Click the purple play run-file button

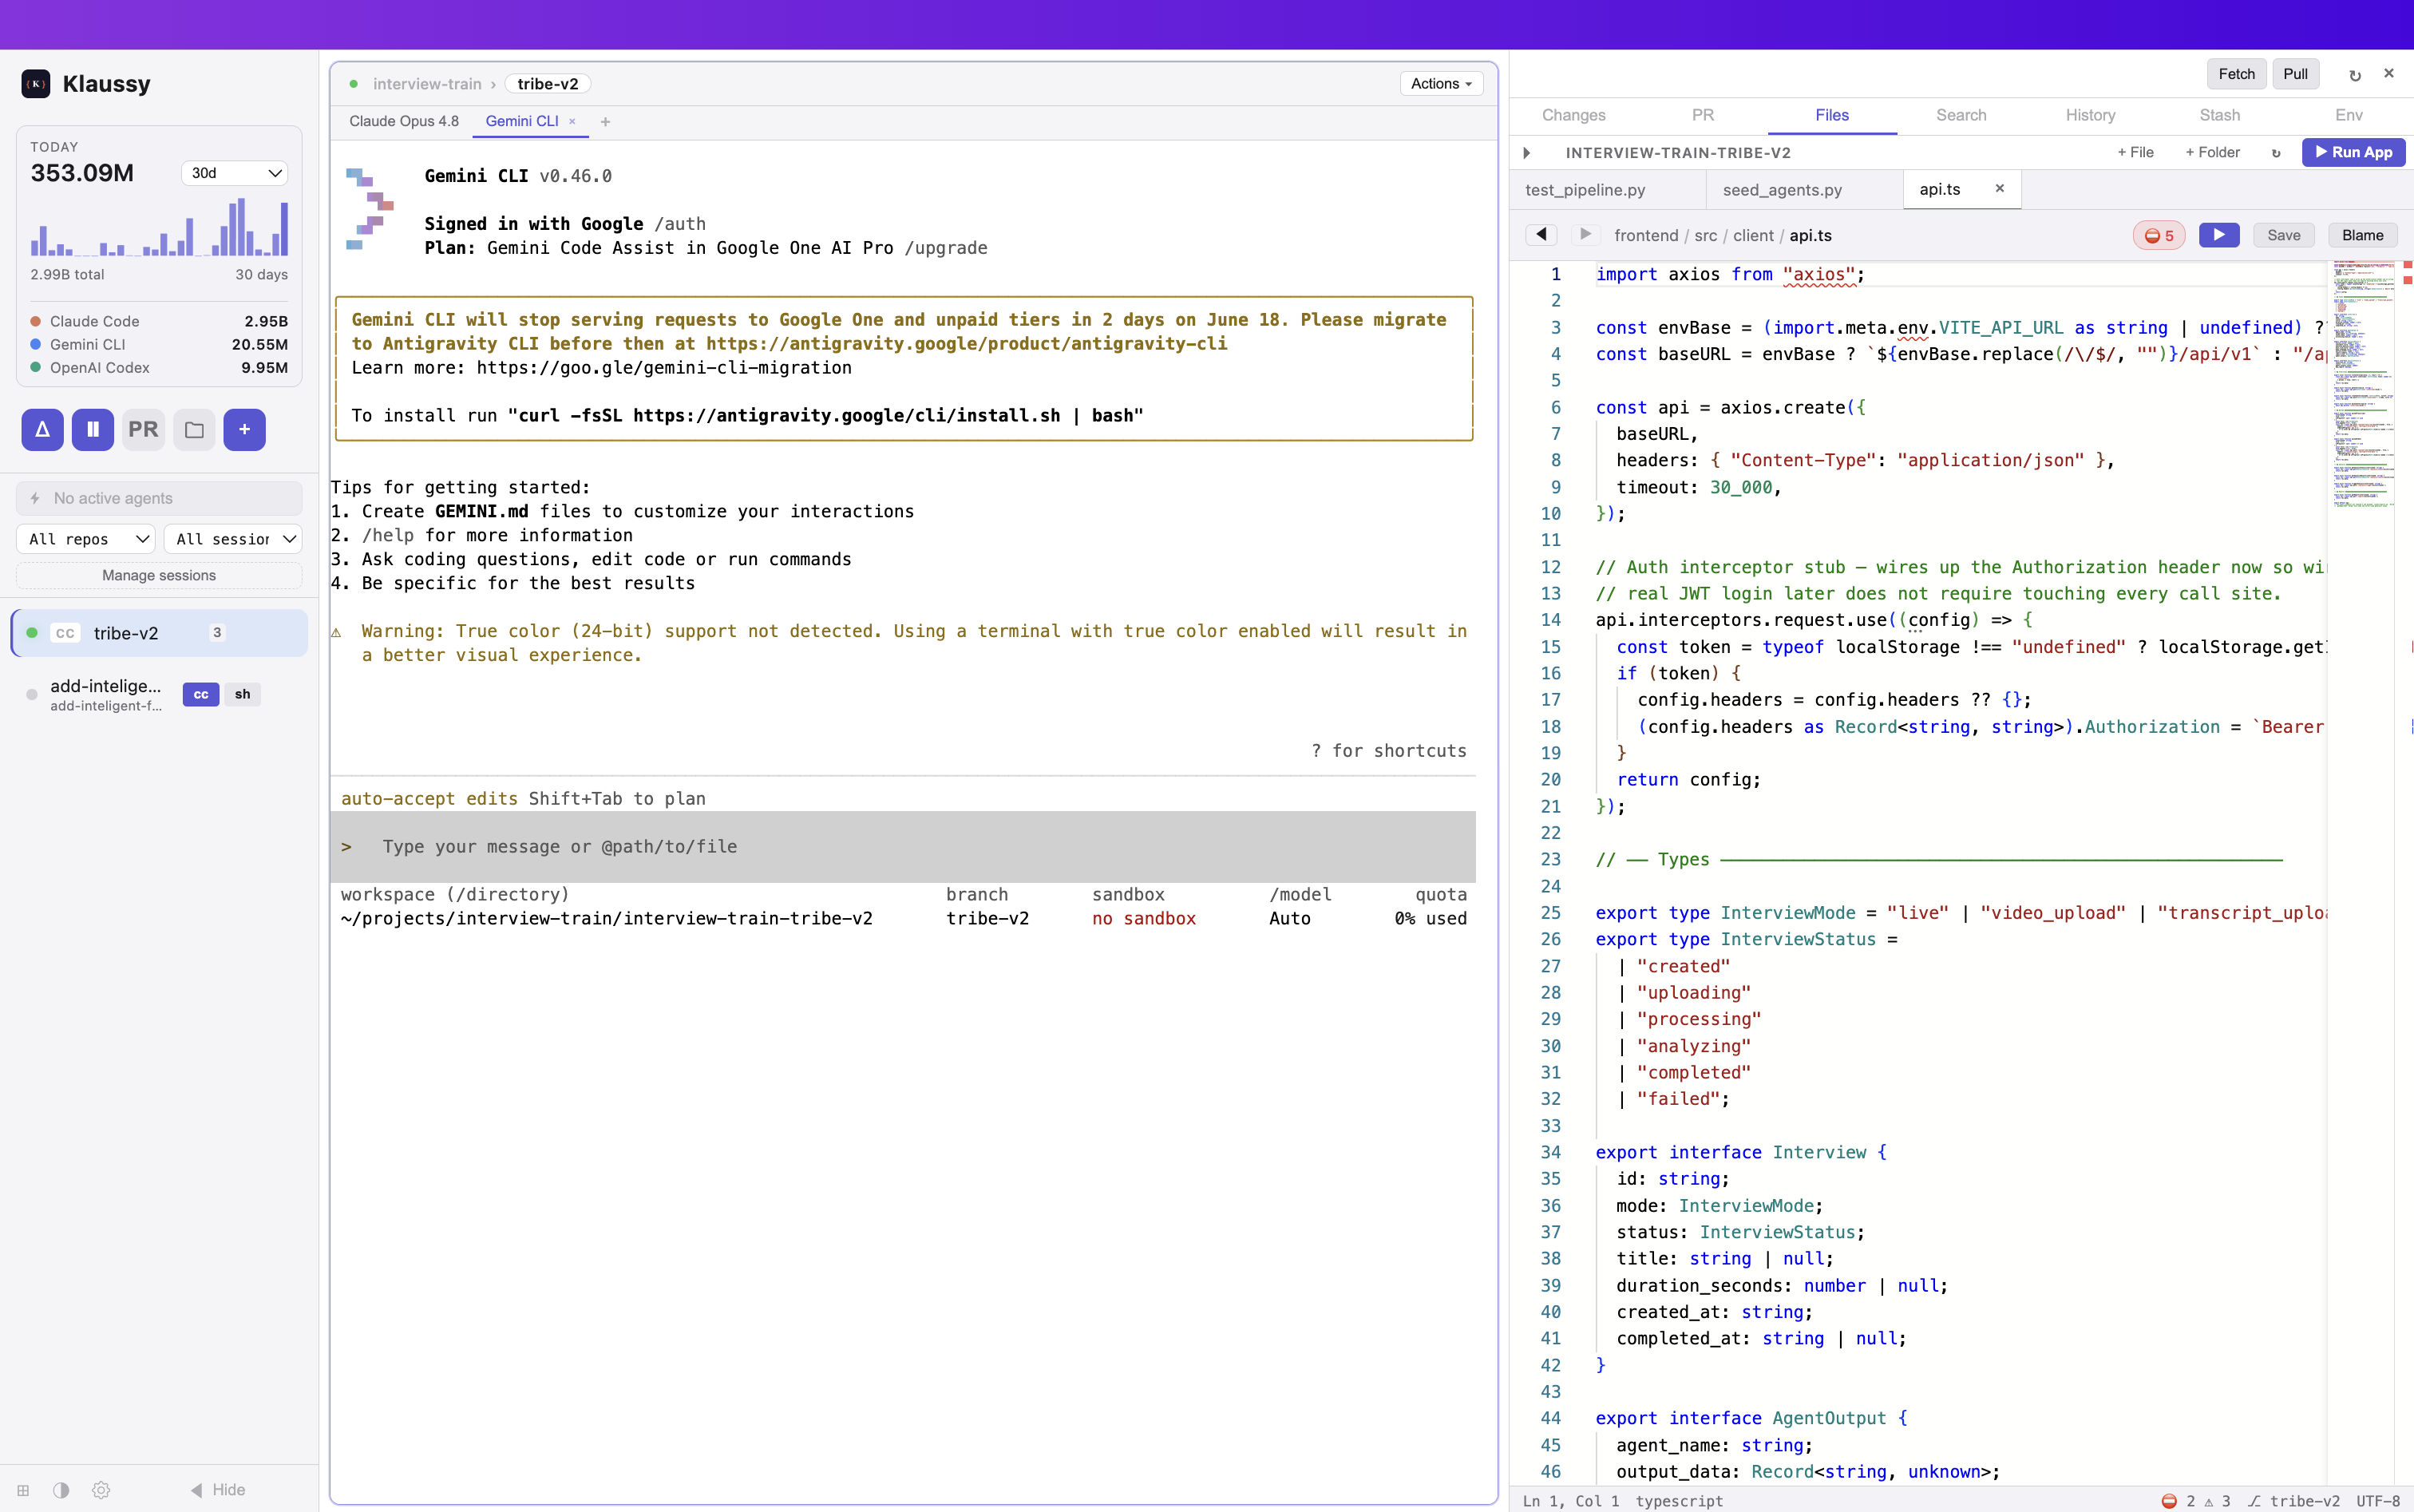coord(2219,235)
